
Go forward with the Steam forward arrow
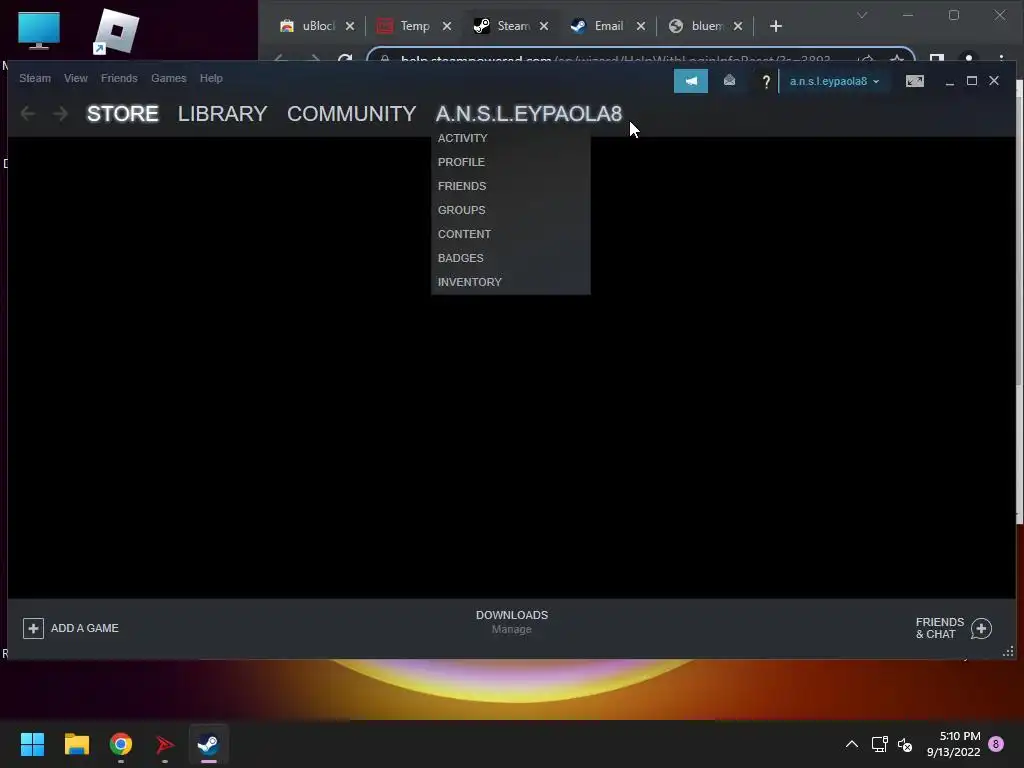(60, 114)
